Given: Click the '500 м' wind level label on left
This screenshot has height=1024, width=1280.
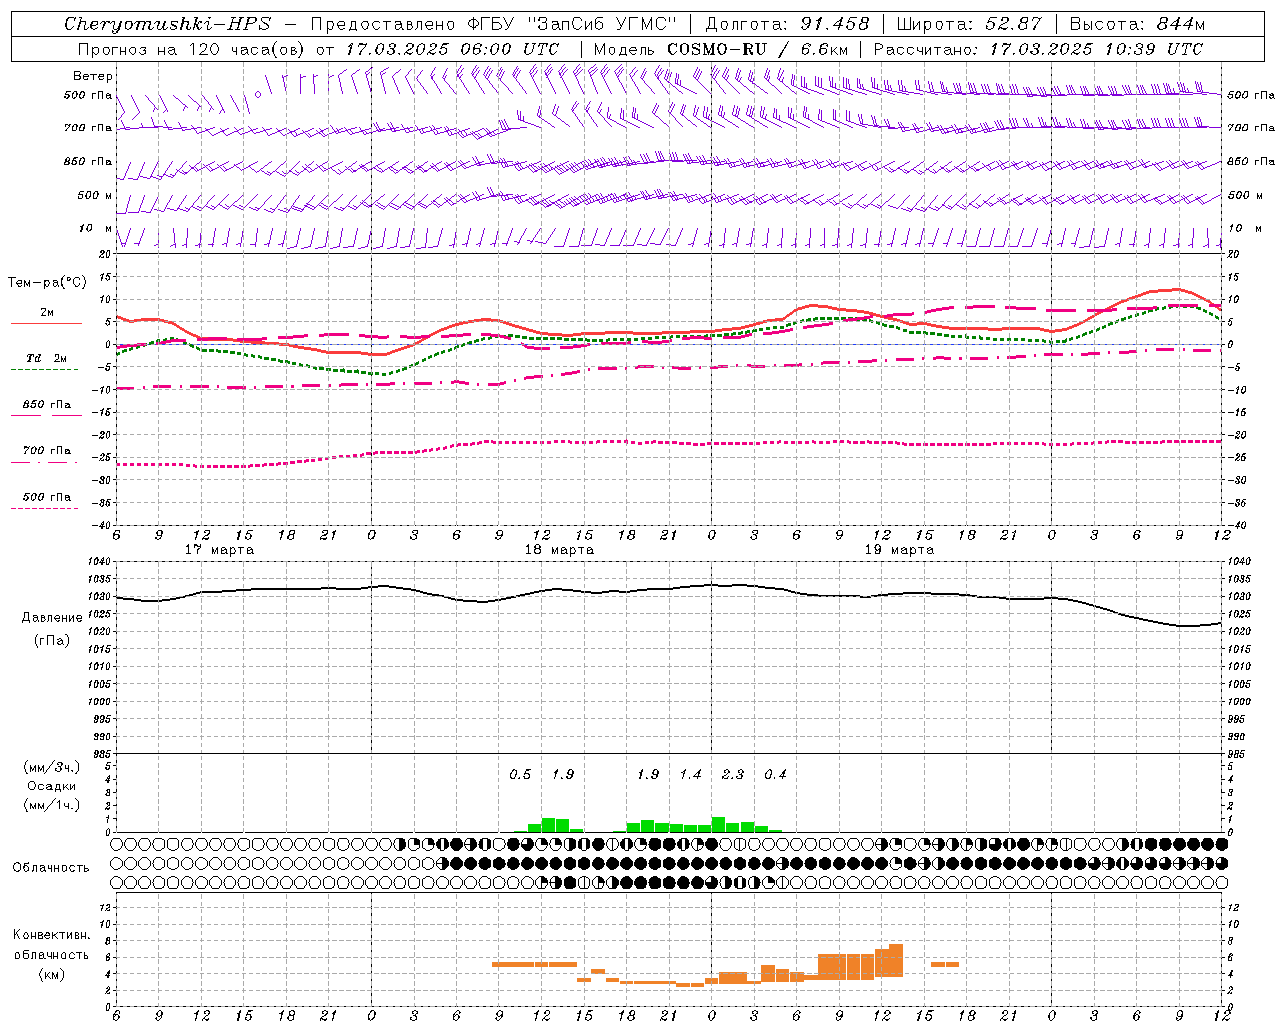Looking at the screenshot, I should coord(95,195).
